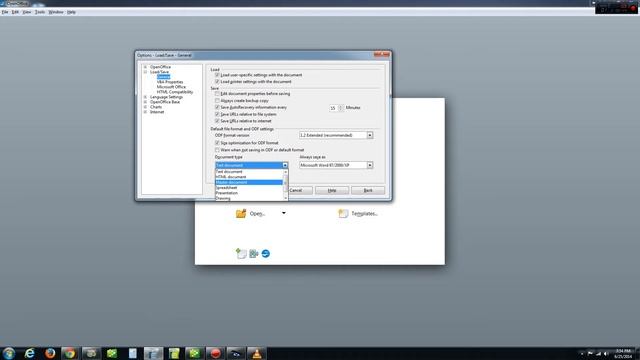
Task: Close the Options dialog with the X button
Action: [382, 55]
